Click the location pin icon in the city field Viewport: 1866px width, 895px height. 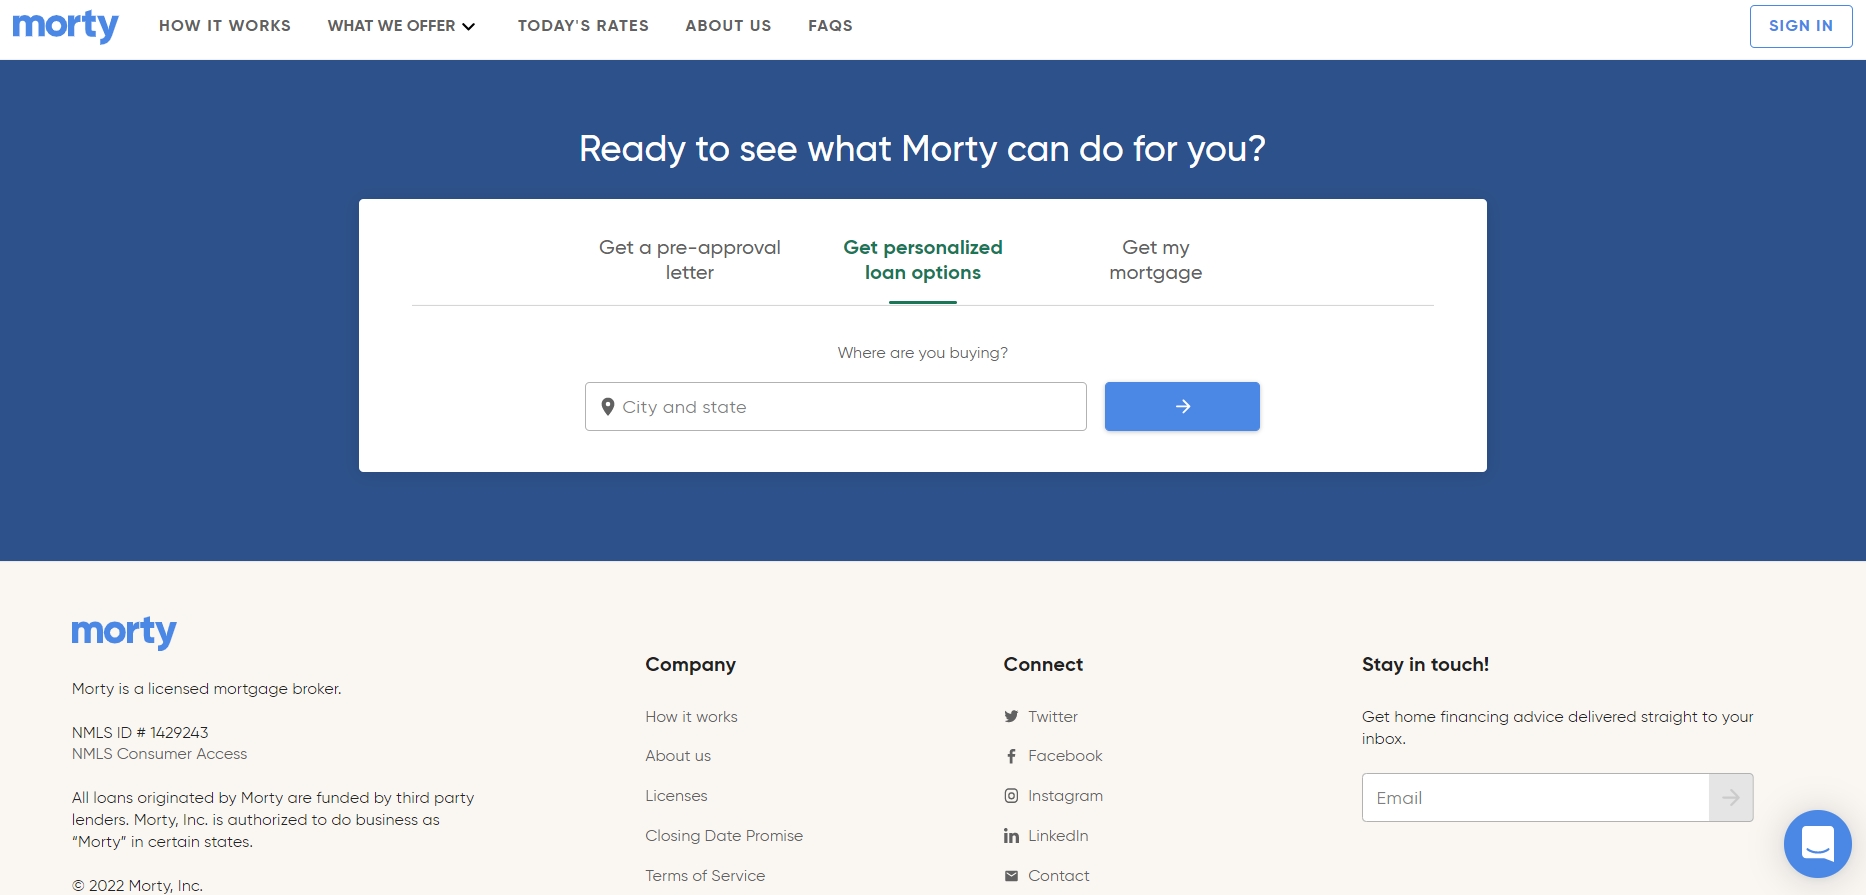(607, 407)
